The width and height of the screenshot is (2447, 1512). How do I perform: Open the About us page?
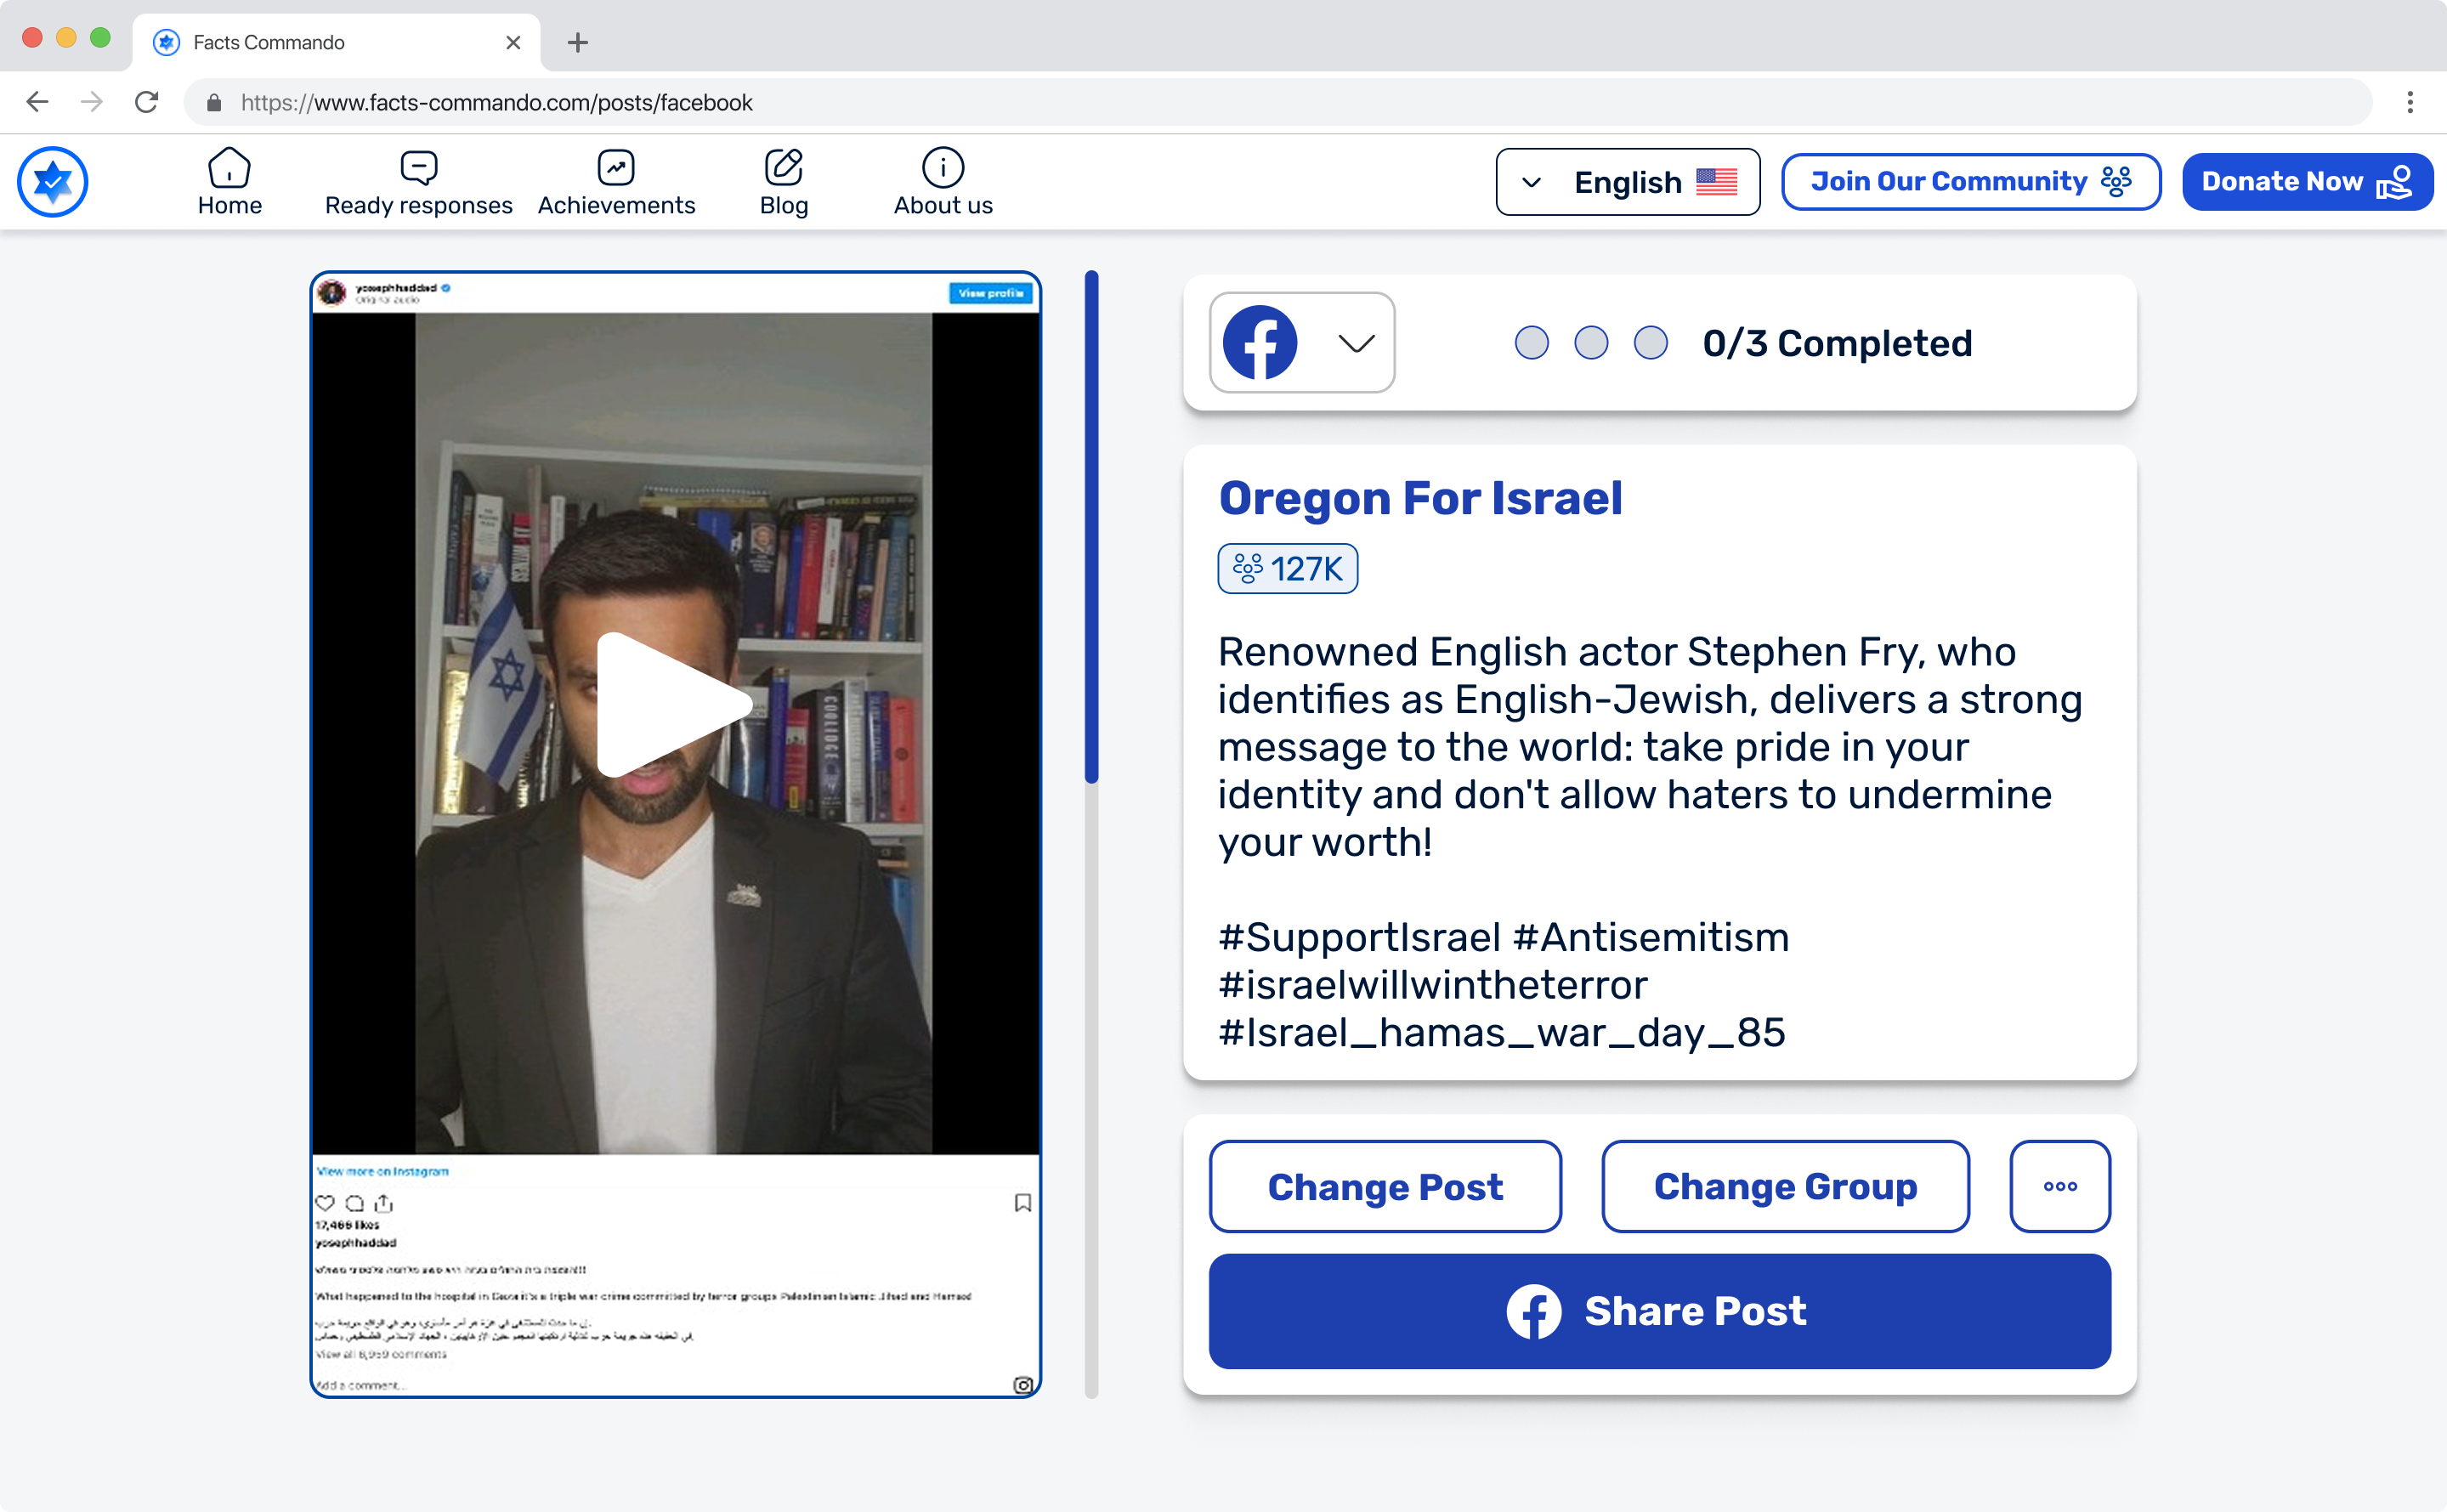942,182
